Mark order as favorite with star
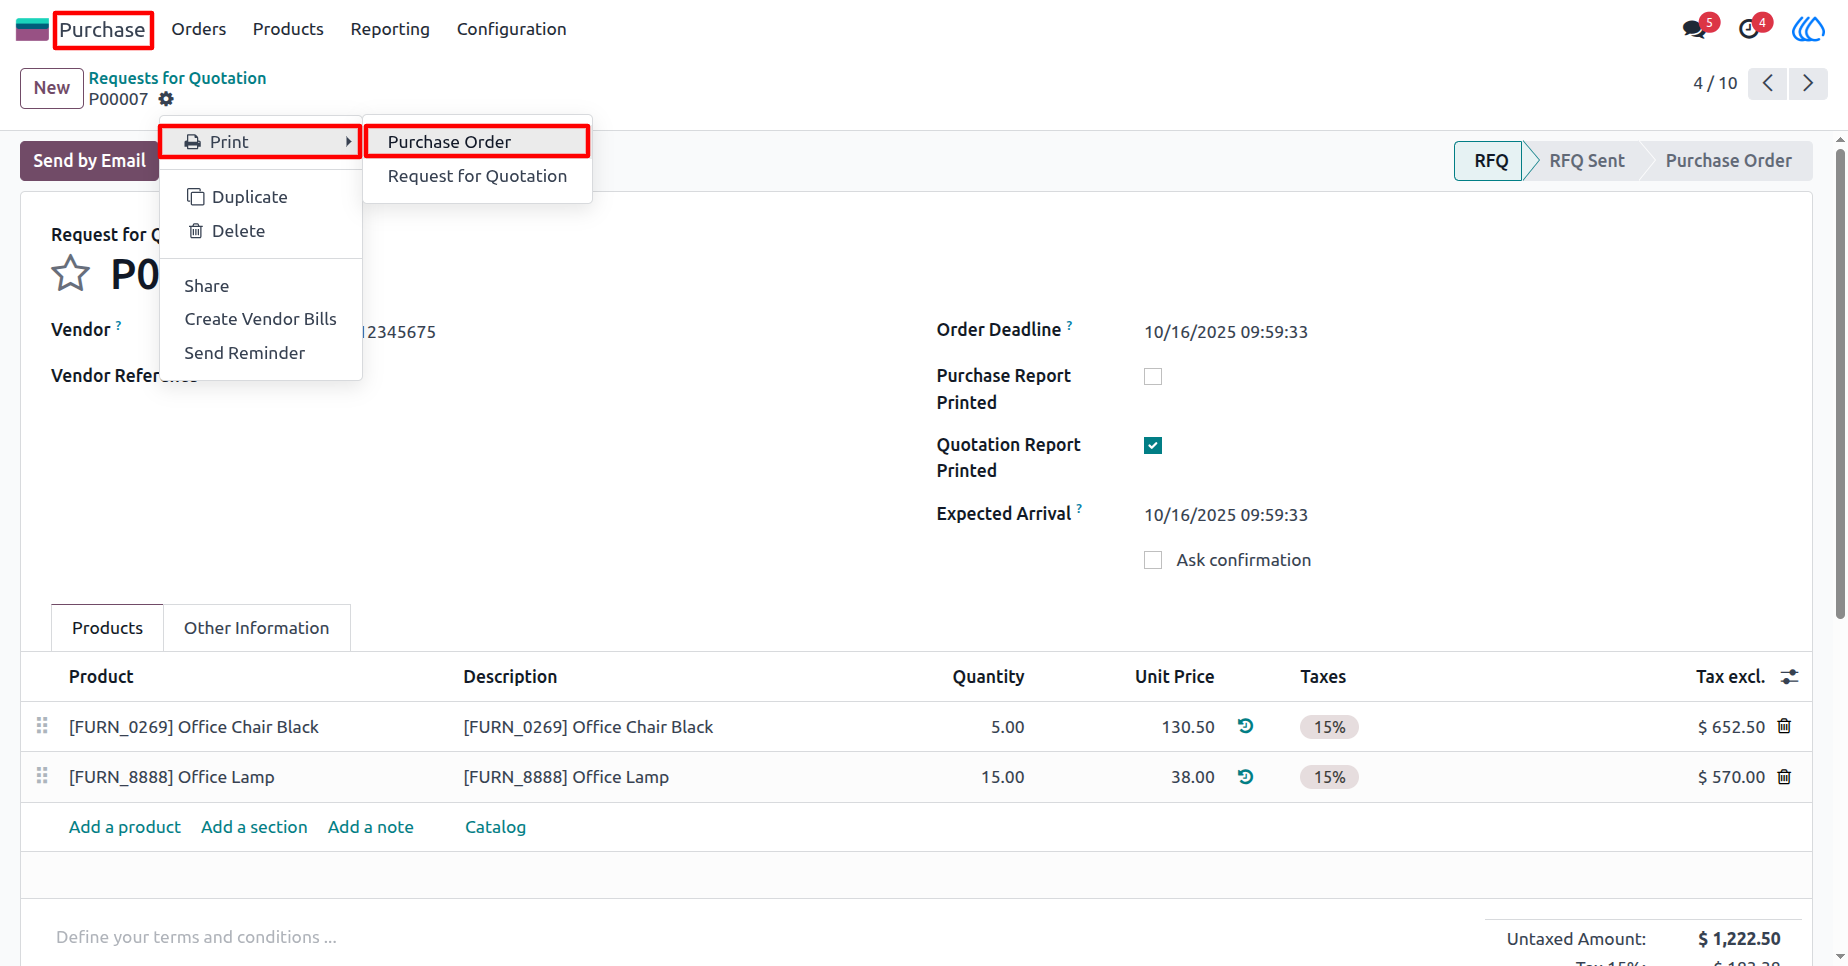Screen dimensions: 1848x966 click(70, 273)
